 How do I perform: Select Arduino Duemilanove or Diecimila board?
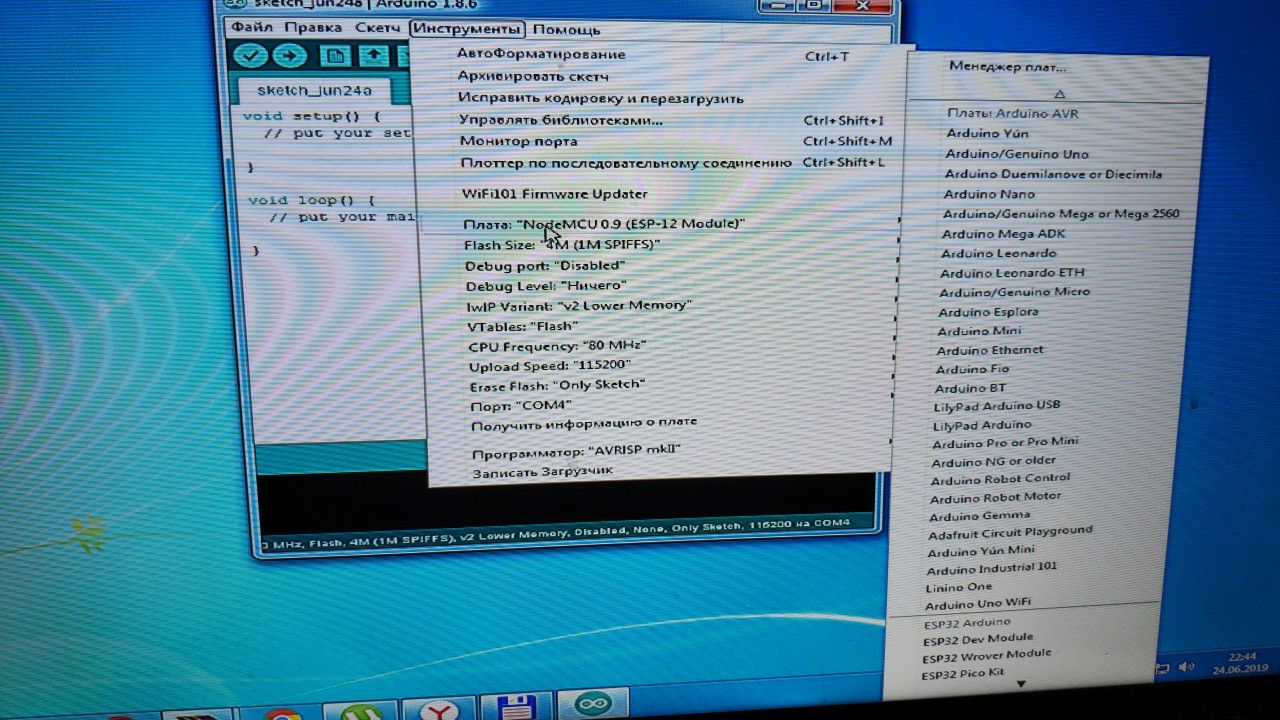(1053, 174)
